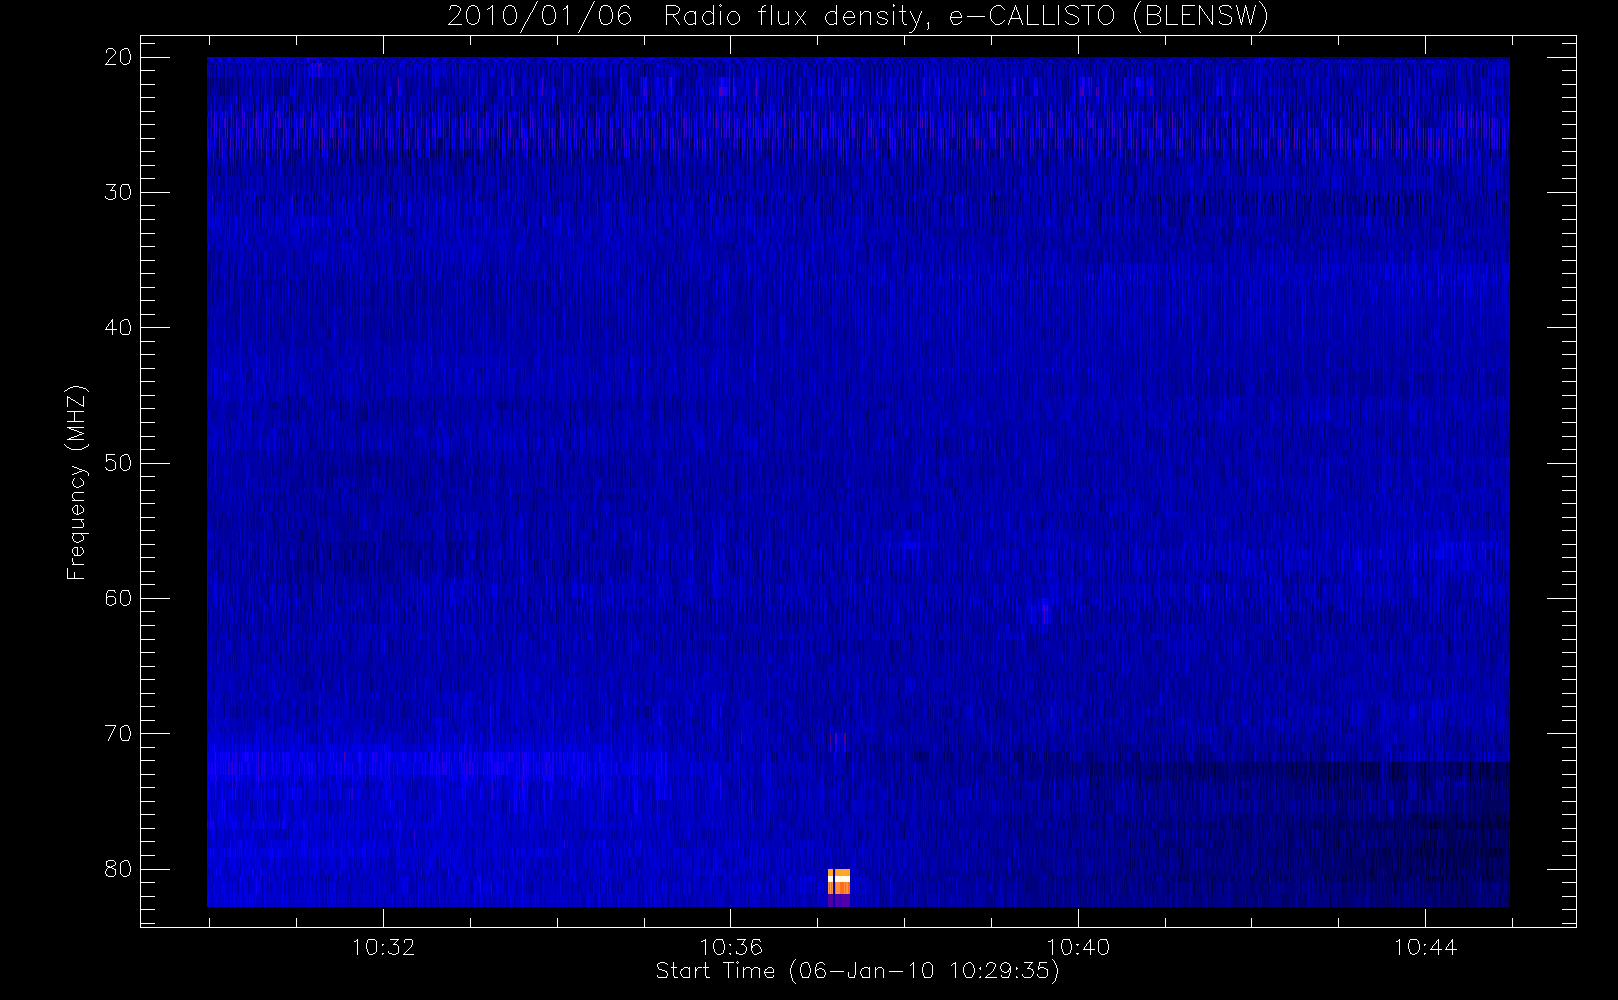Screen dimensions: 1618x1000
Task: Click the 20 frequency tick label
Action: click(118, 58)
